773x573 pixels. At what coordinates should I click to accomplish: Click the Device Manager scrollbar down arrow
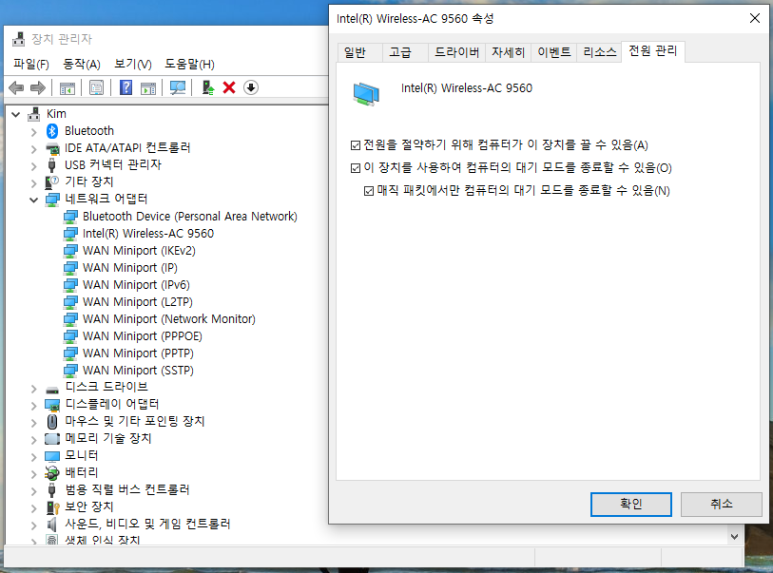tap(735, 537)
